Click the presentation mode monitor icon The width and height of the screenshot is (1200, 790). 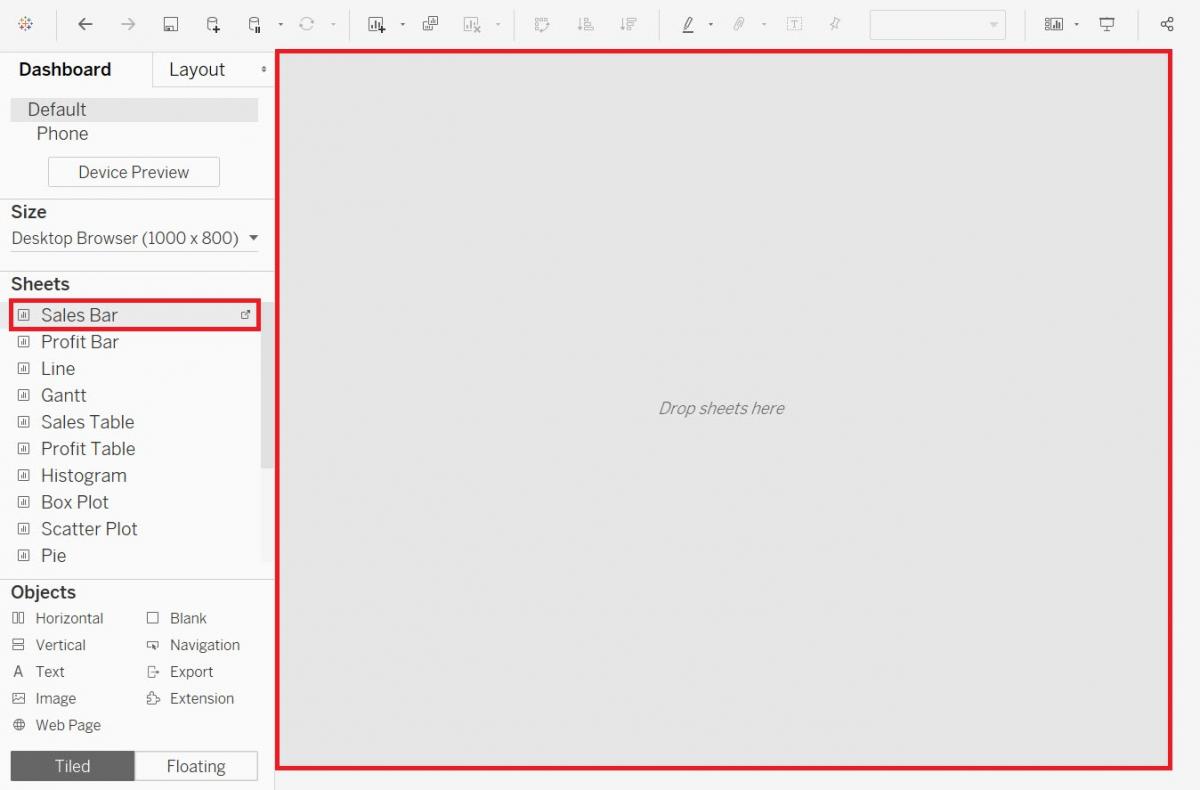[1107, 24]
